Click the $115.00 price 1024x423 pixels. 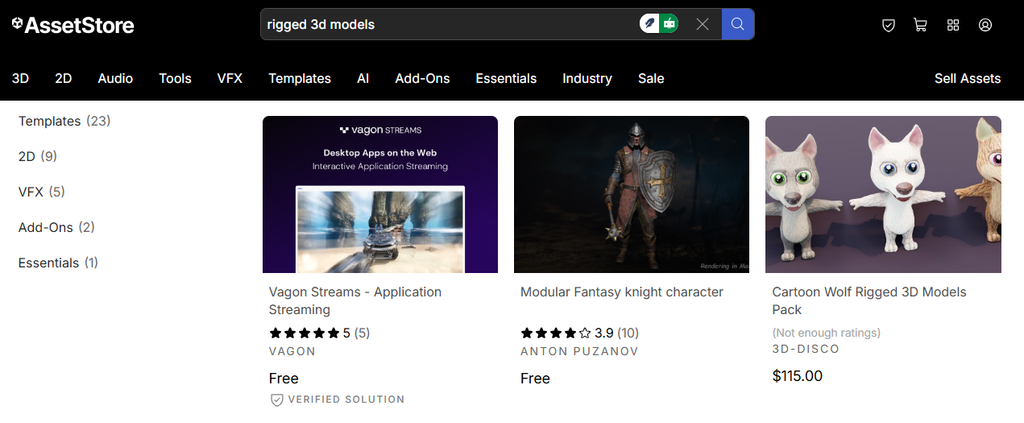coord(797,376)
